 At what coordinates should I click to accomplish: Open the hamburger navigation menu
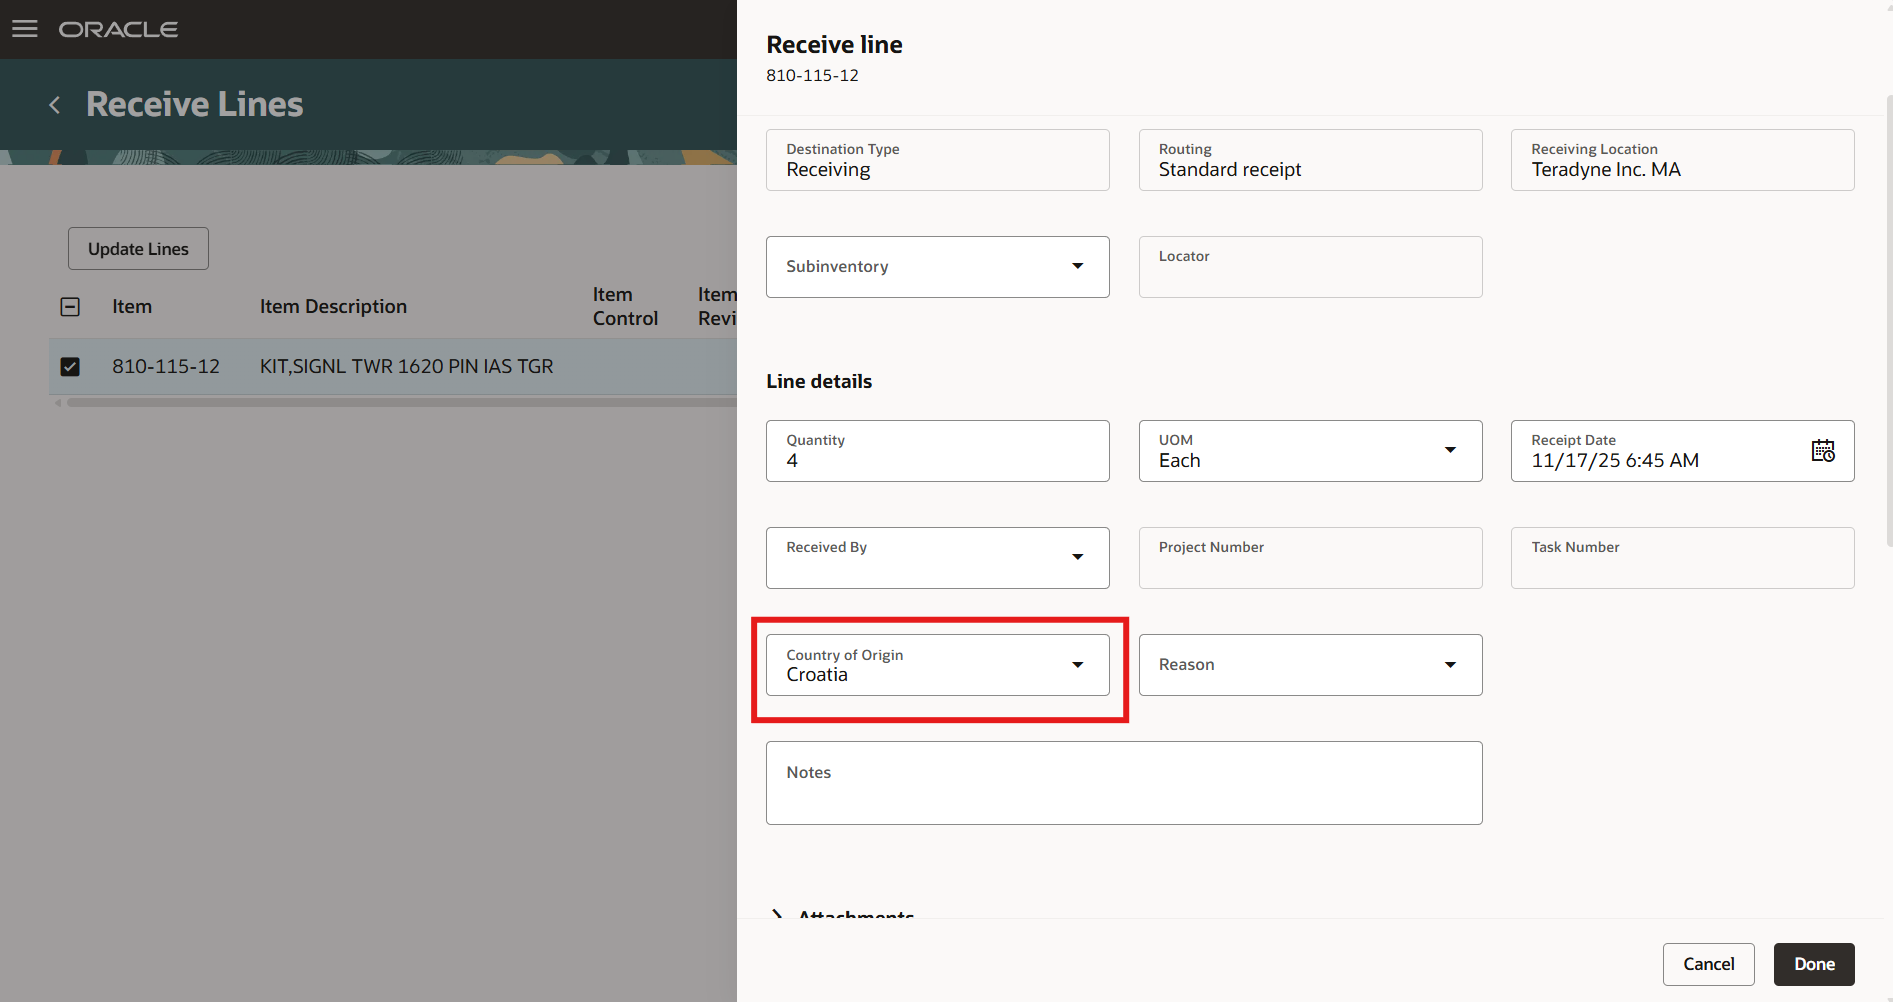25,28
